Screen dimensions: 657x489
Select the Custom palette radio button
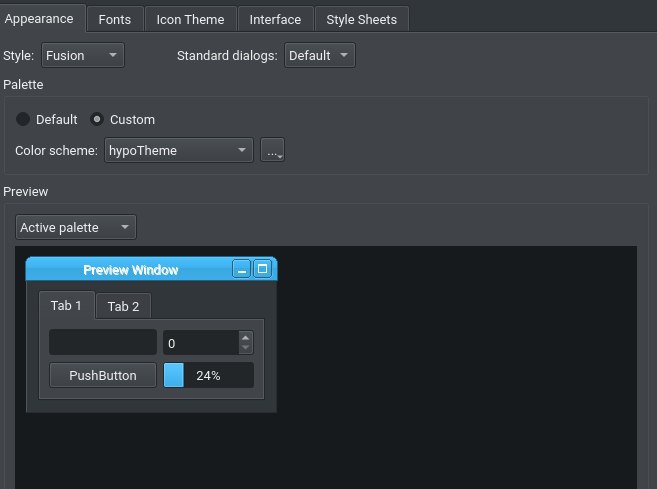point(97,119)
